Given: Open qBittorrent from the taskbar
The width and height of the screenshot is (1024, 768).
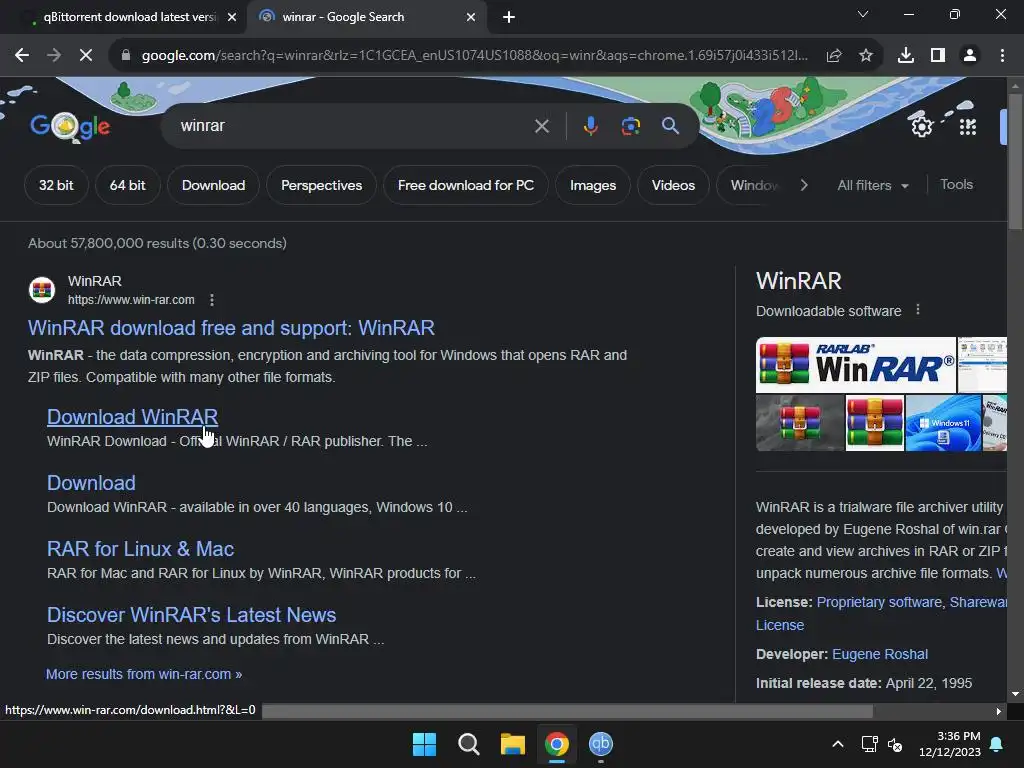Looking at the screenshot, I should (x=601, y=744).
